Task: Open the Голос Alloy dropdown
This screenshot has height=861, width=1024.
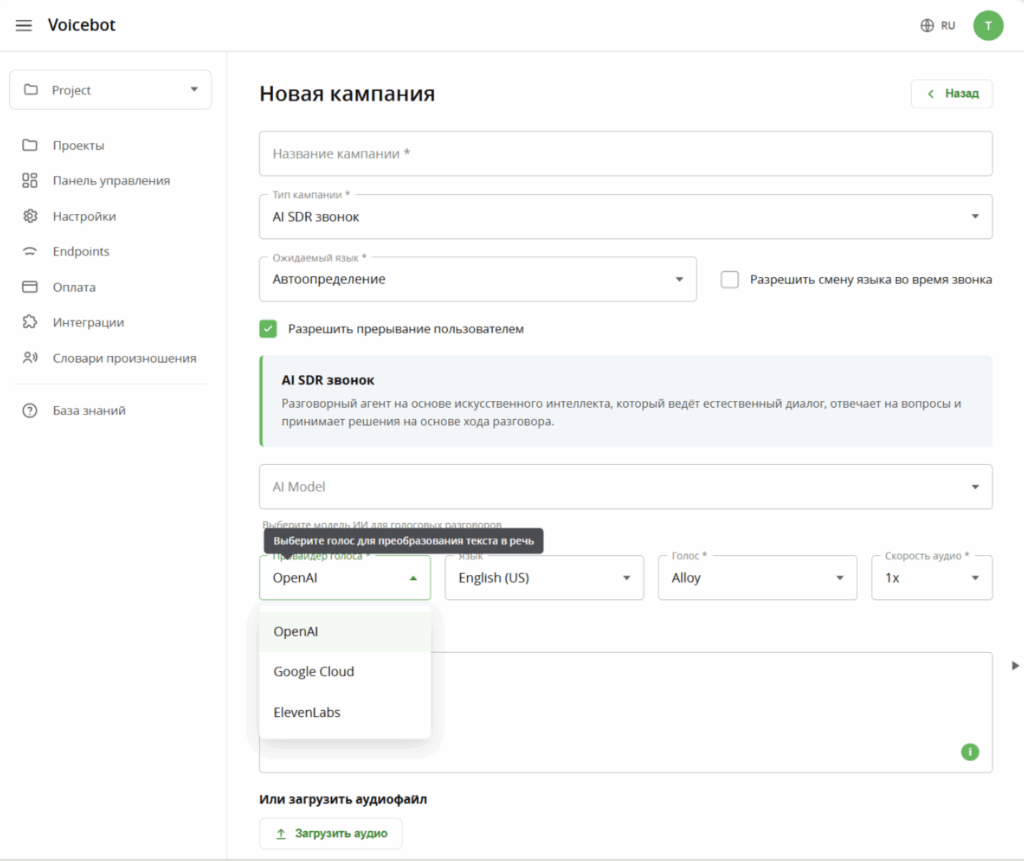Action: [x=758, y=577]
